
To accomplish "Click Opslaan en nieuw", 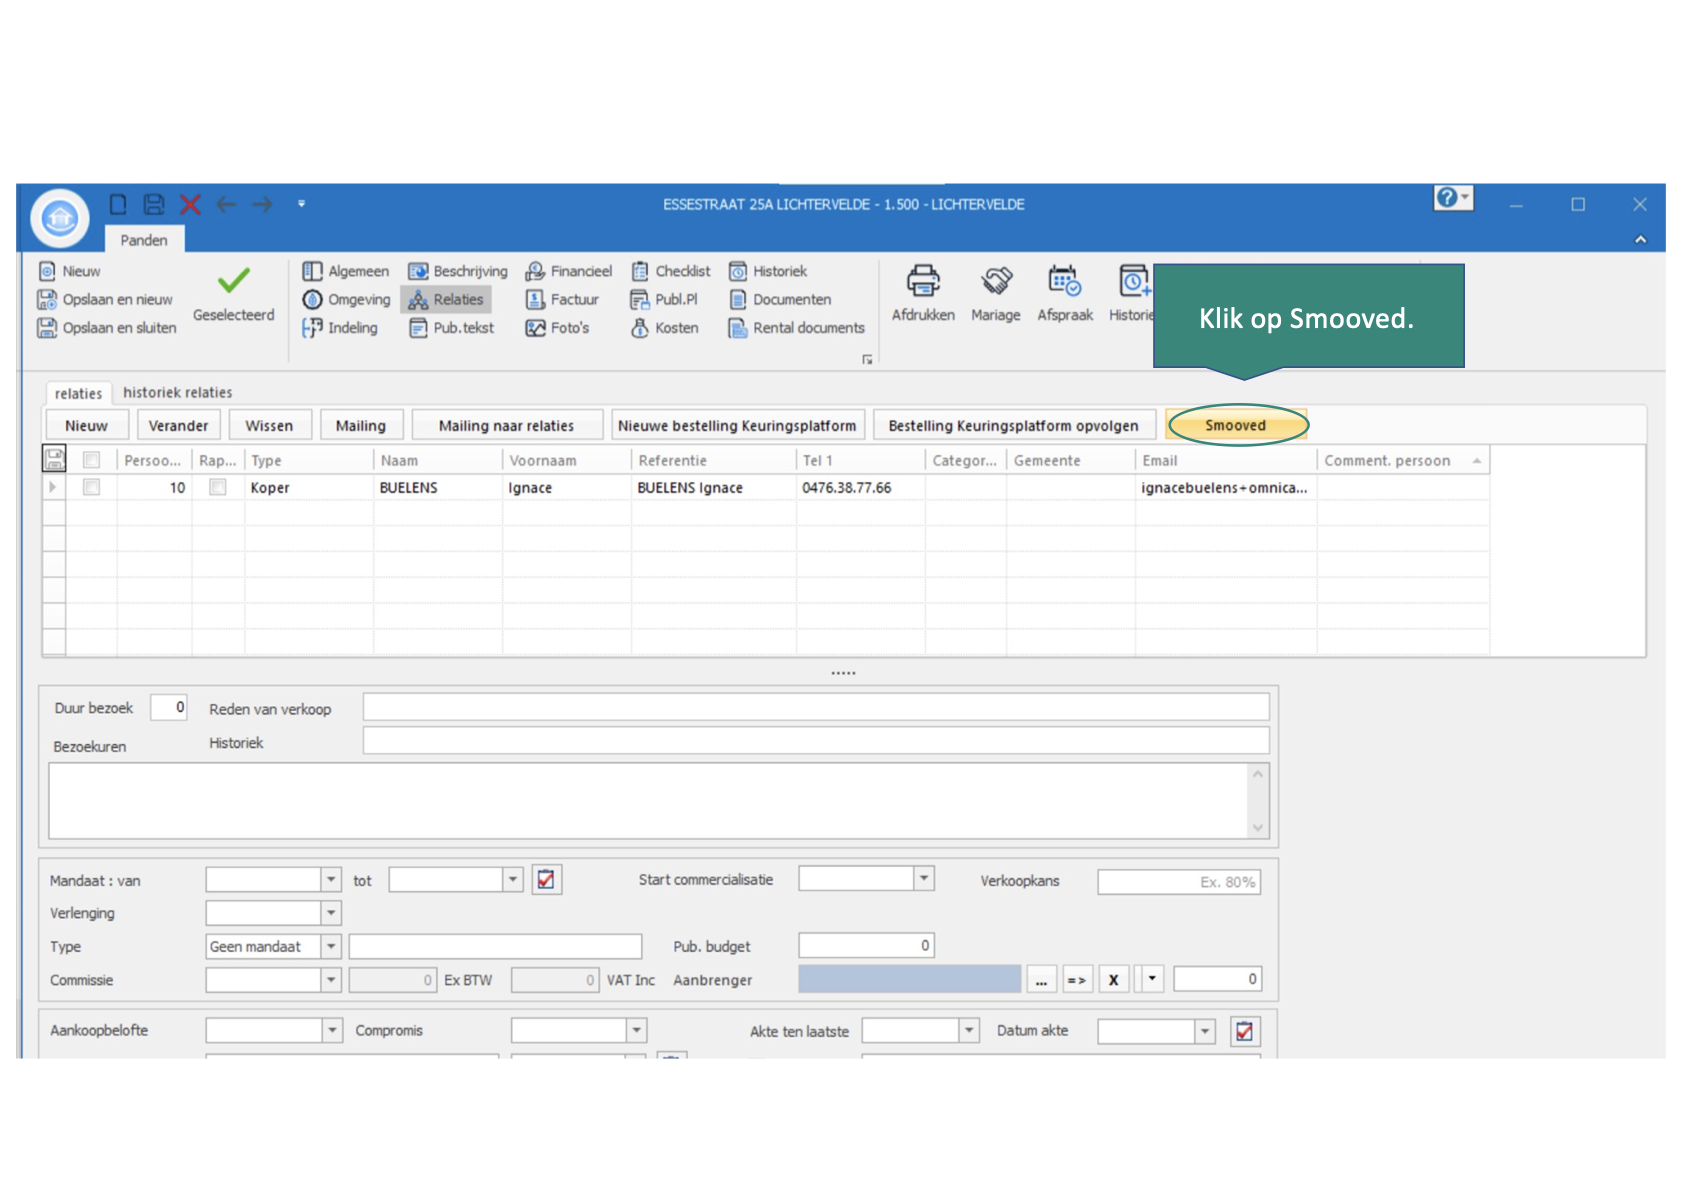I will pyautogui.click(x=105, y=299).
